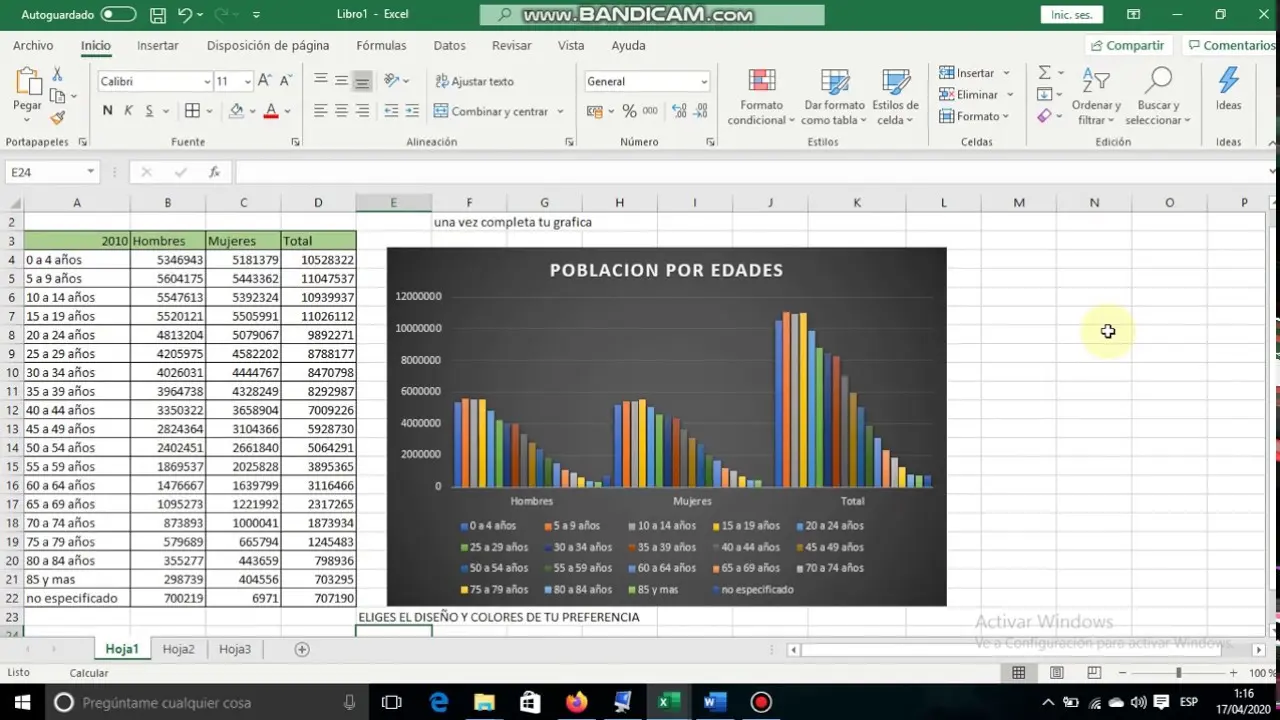Click the AutoSum sigma icon

[1044, 73]
